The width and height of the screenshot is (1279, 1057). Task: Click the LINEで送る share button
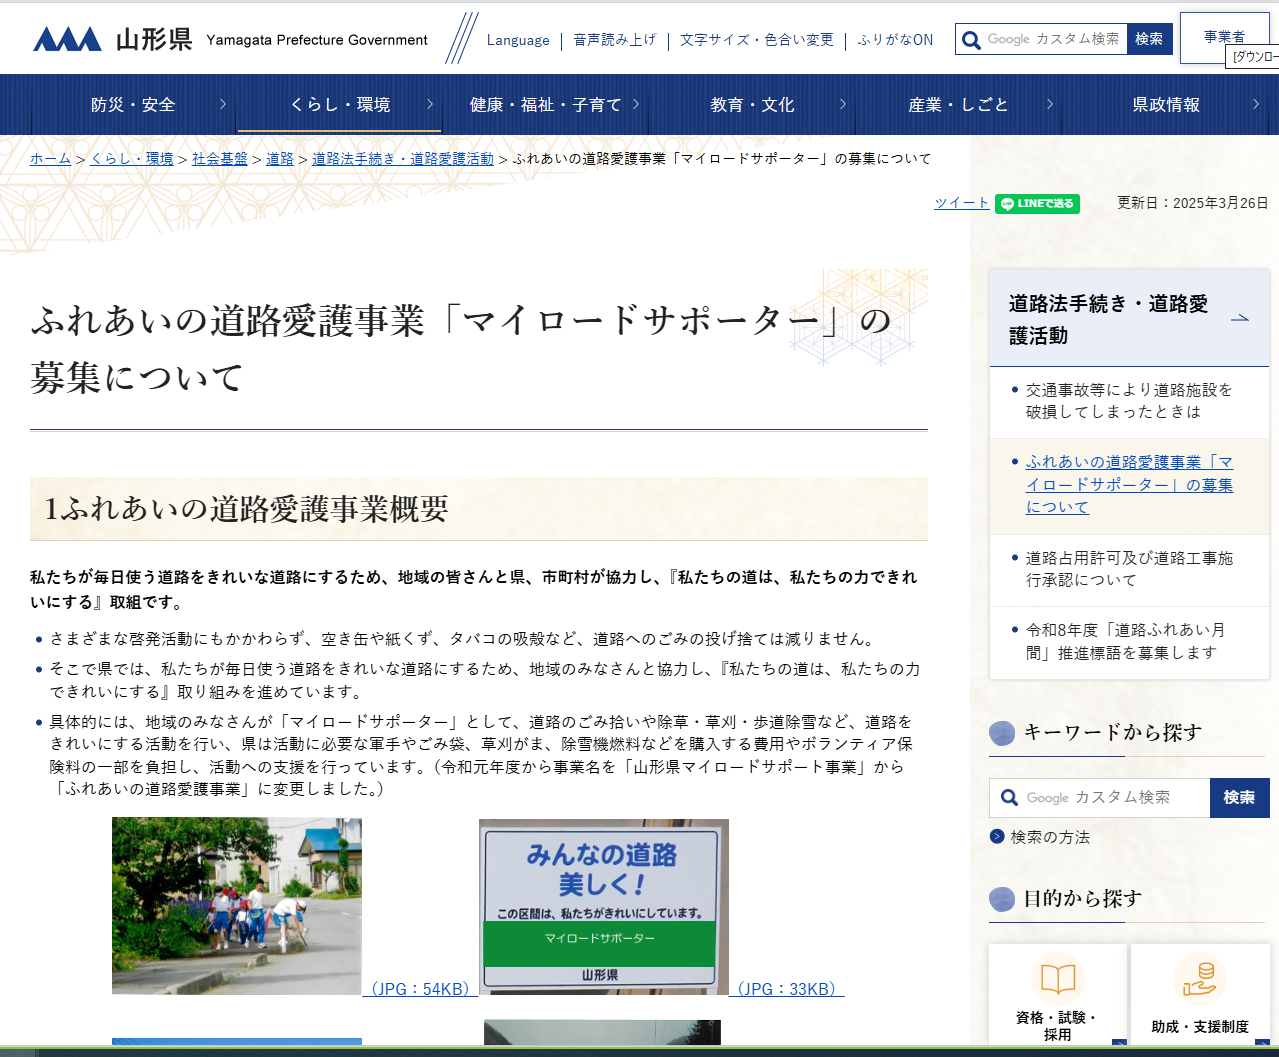coord(1037,204)
